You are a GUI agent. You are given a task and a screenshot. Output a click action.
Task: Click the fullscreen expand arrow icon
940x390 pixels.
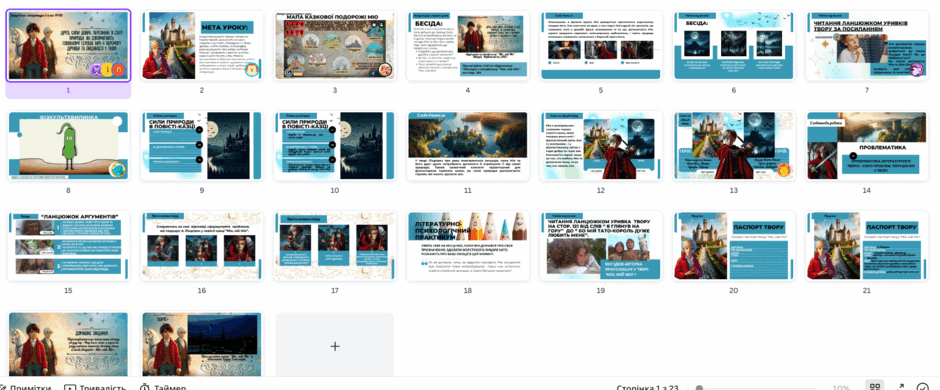pos(900,387)
